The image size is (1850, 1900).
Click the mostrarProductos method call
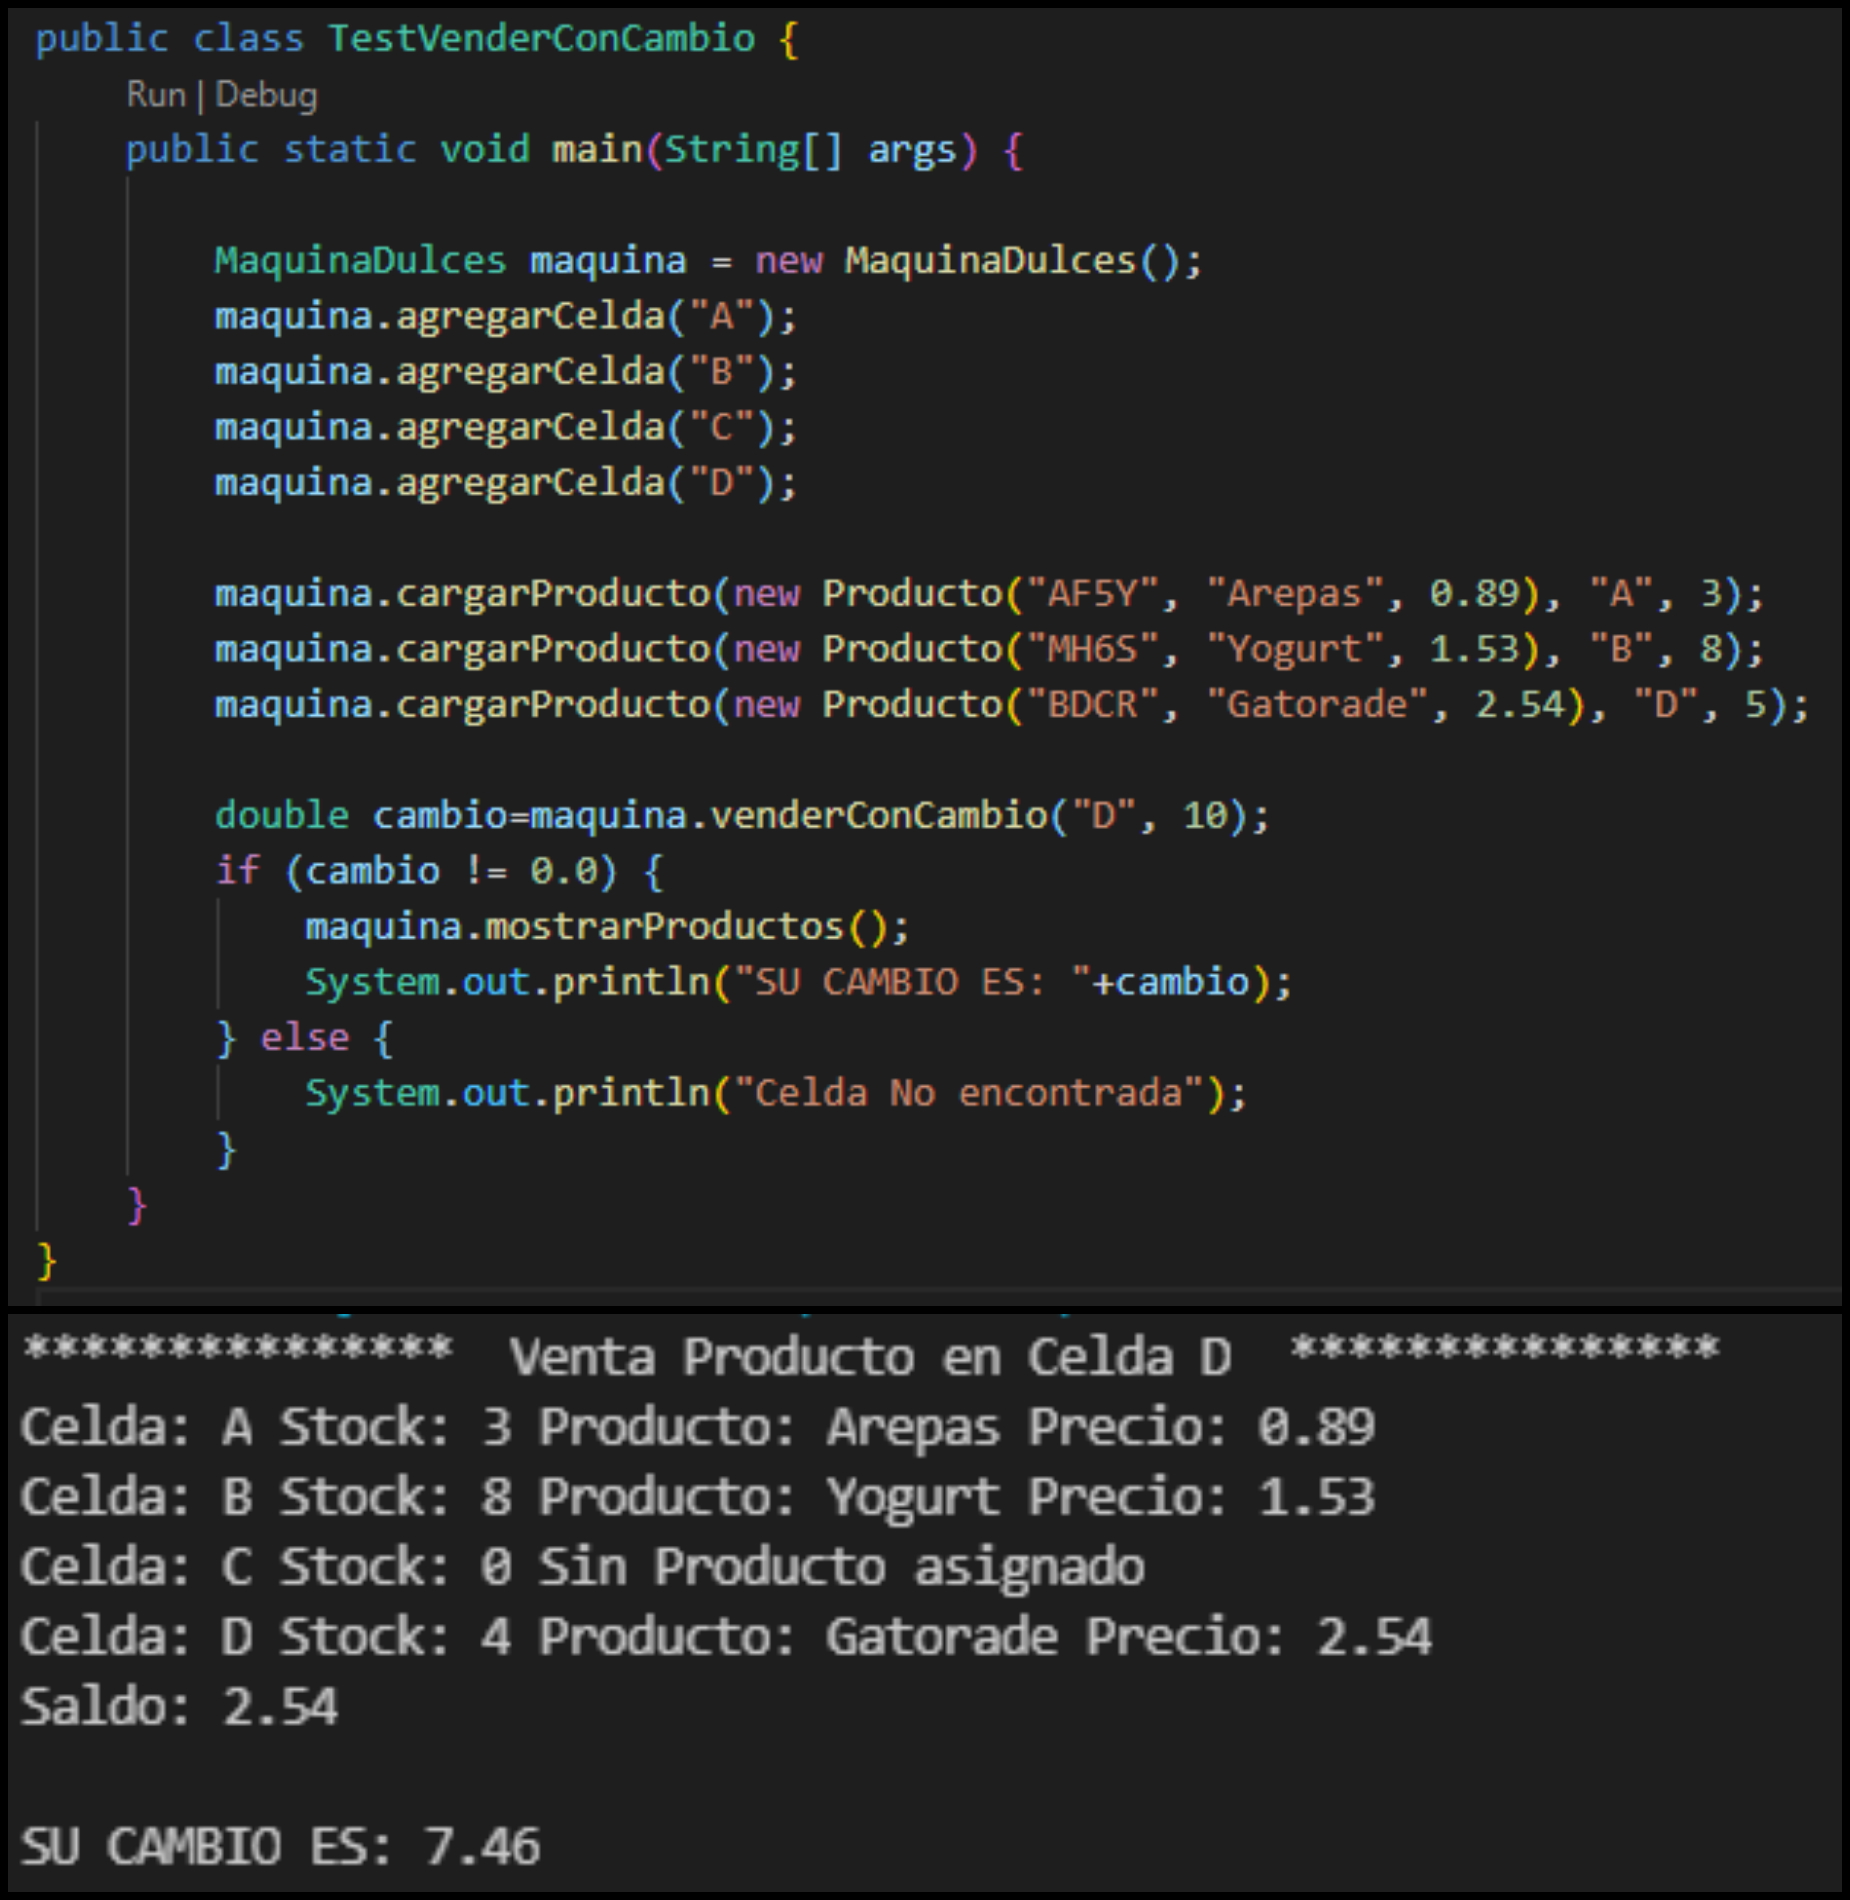[664, 927]
